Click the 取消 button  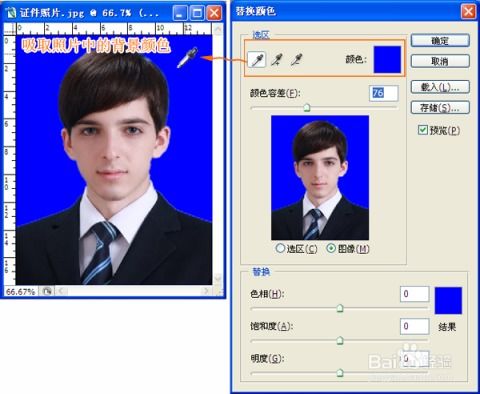[x=440, y=61]
